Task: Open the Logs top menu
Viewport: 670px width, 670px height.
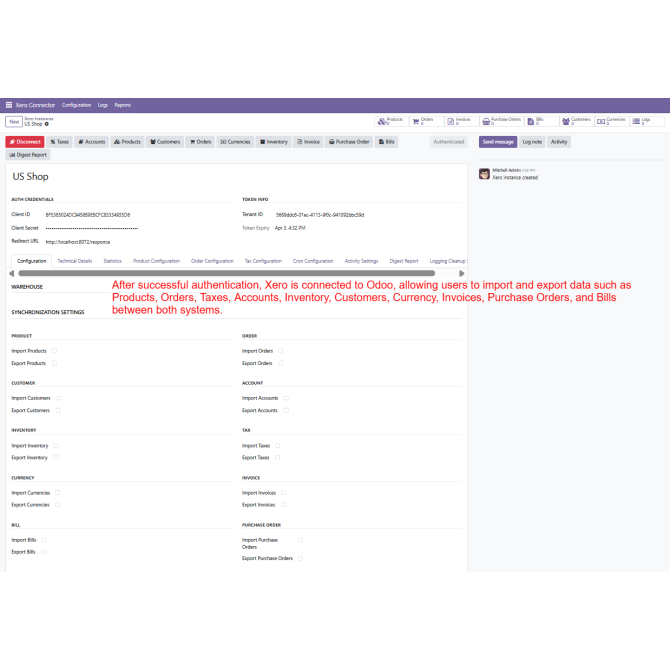Action: (103, 105)
